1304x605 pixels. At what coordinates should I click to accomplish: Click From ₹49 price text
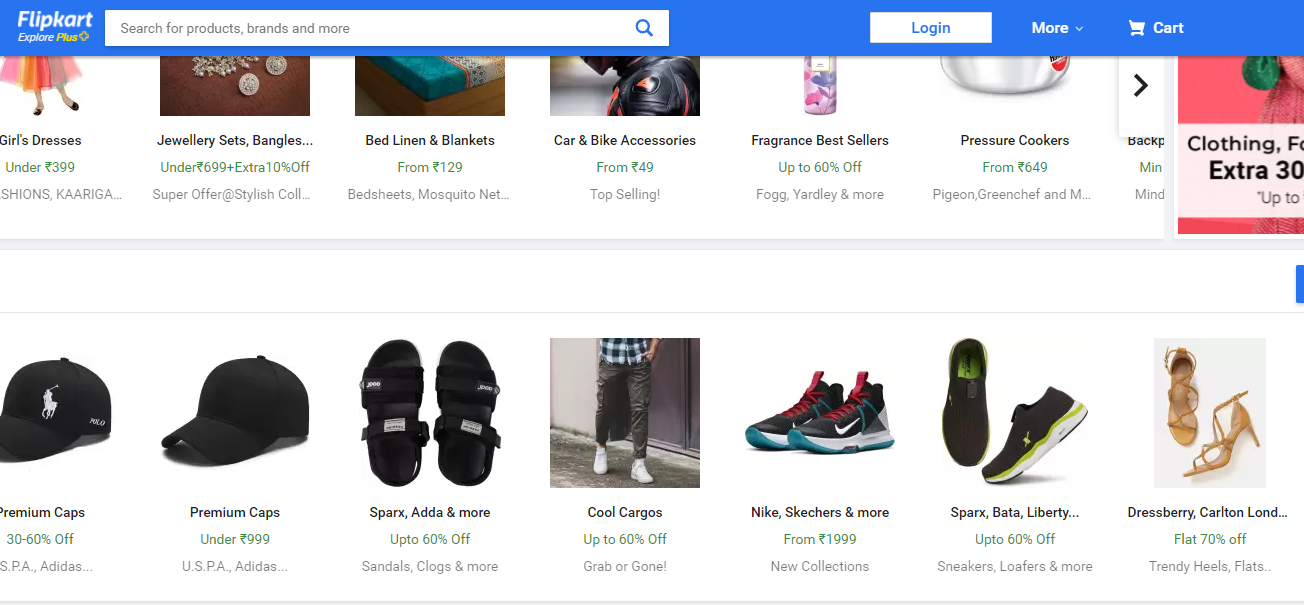click(x=625, y=167)
